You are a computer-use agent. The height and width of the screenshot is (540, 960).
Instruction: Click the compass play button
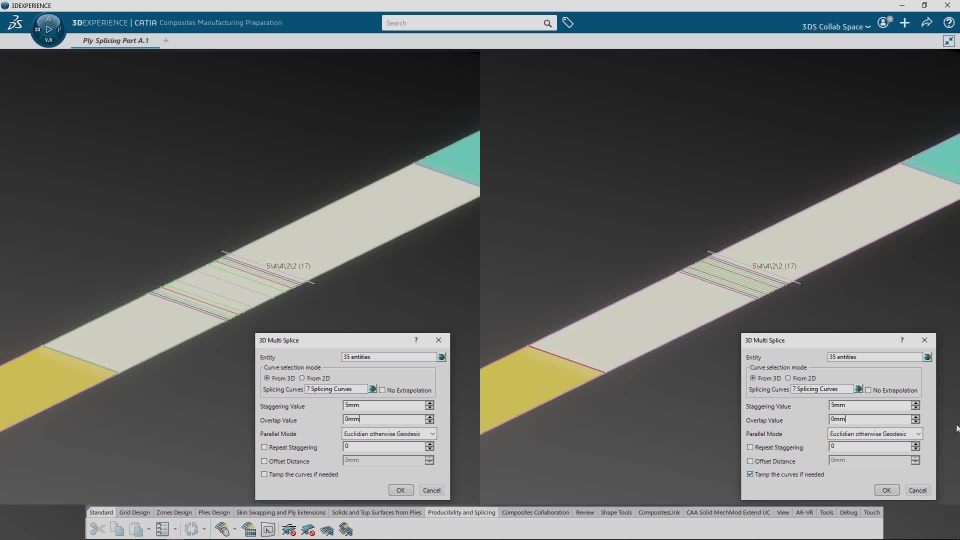(x=49, y=29)
